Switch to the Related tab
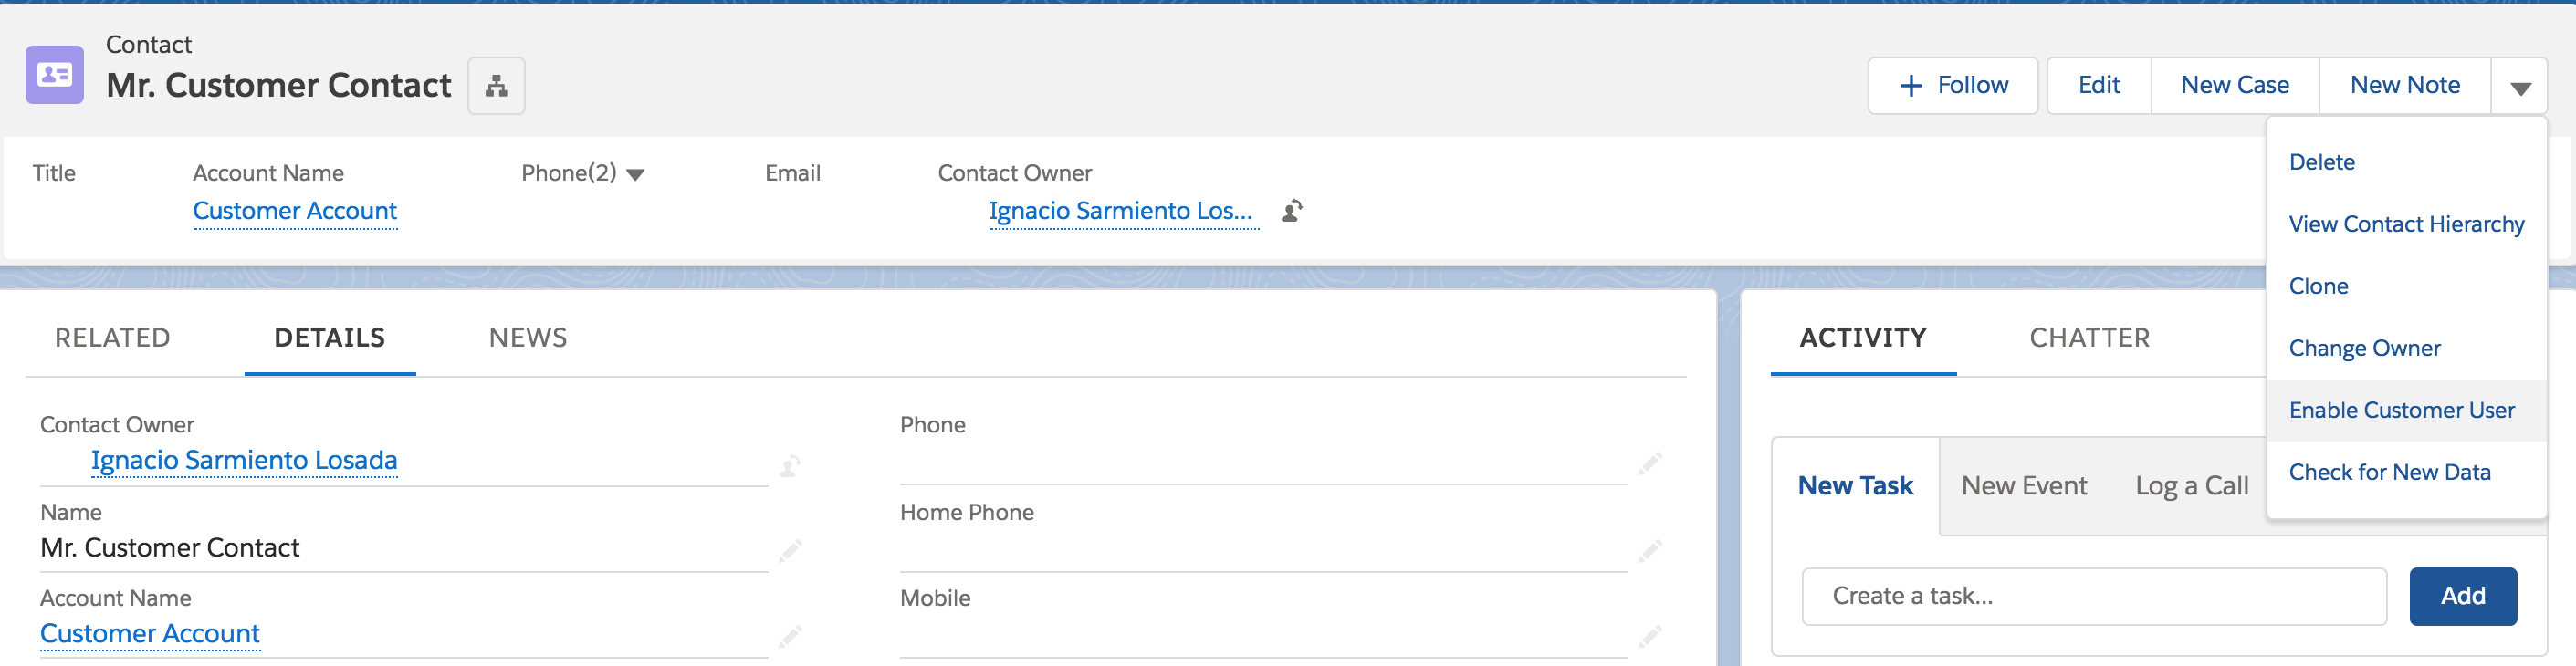Screen dimensions: 2576x666 [112, 338]
